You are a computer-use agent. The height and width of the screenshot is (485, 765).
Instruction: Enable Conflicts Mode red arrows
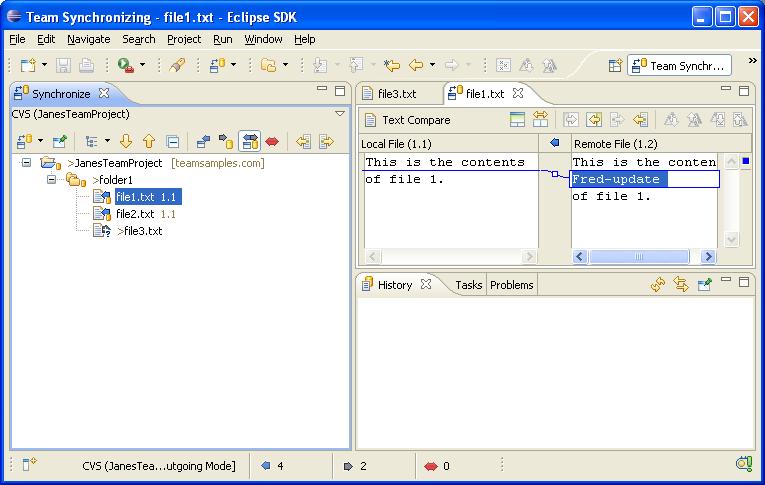pos(272,141)
